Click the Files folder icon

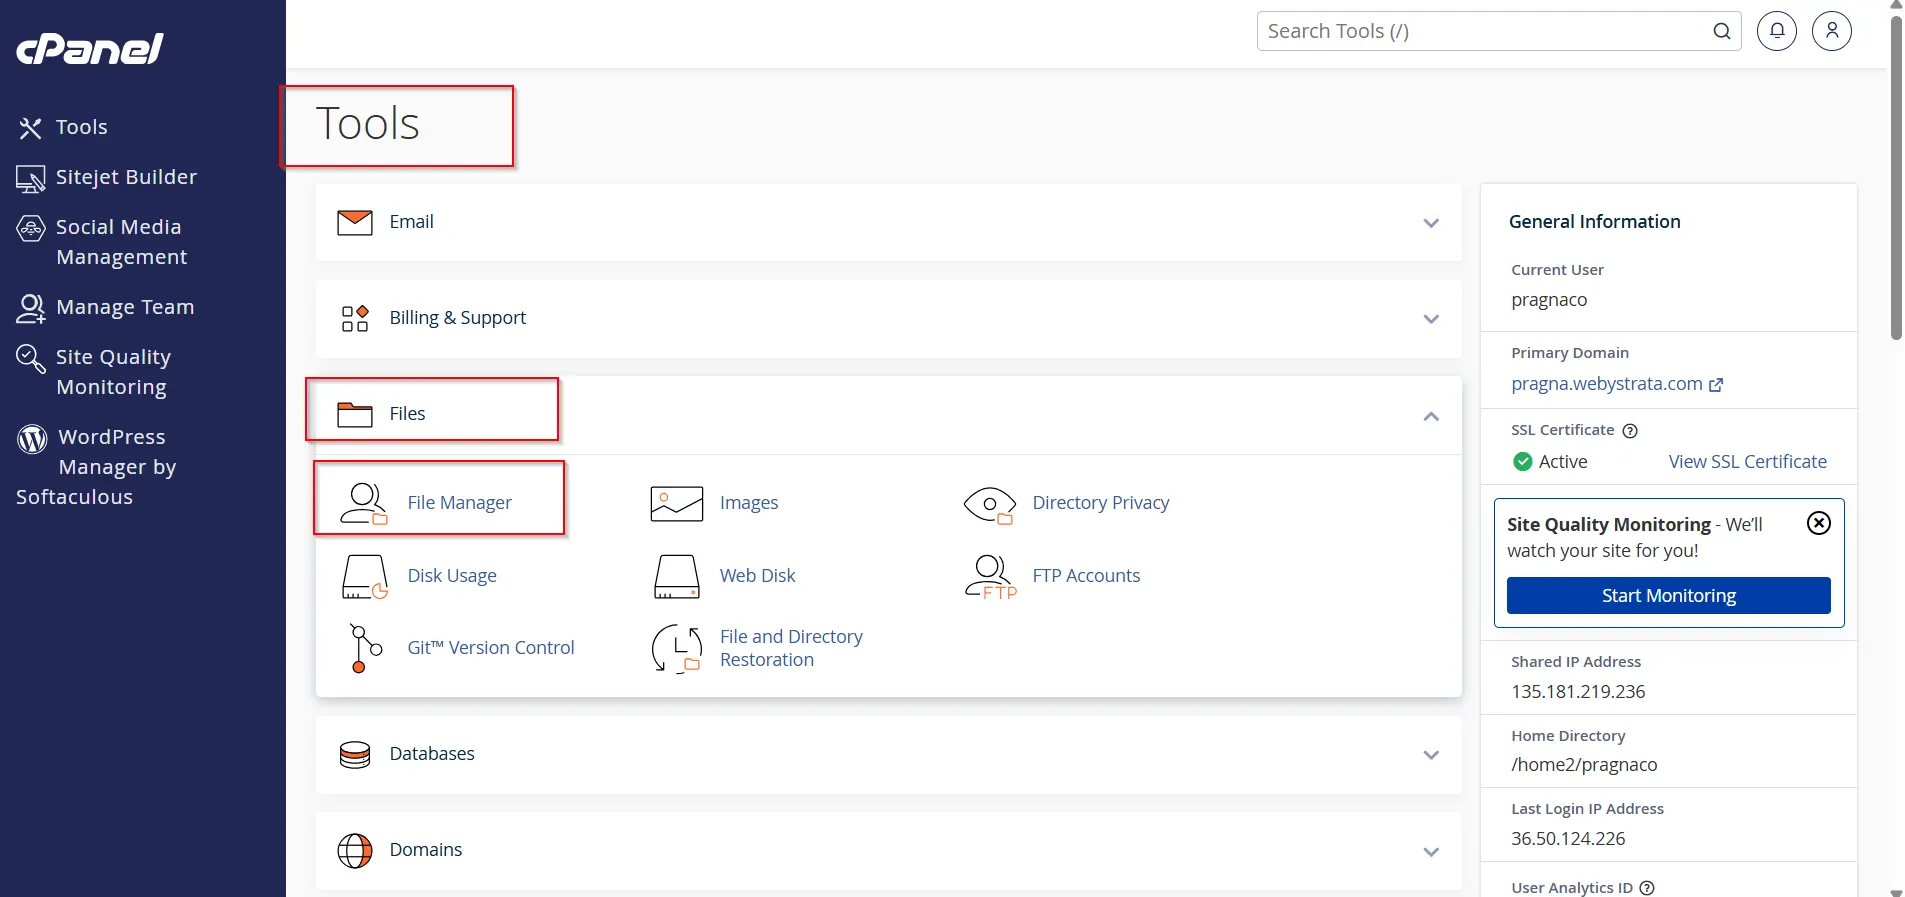(x=355, y=414)
